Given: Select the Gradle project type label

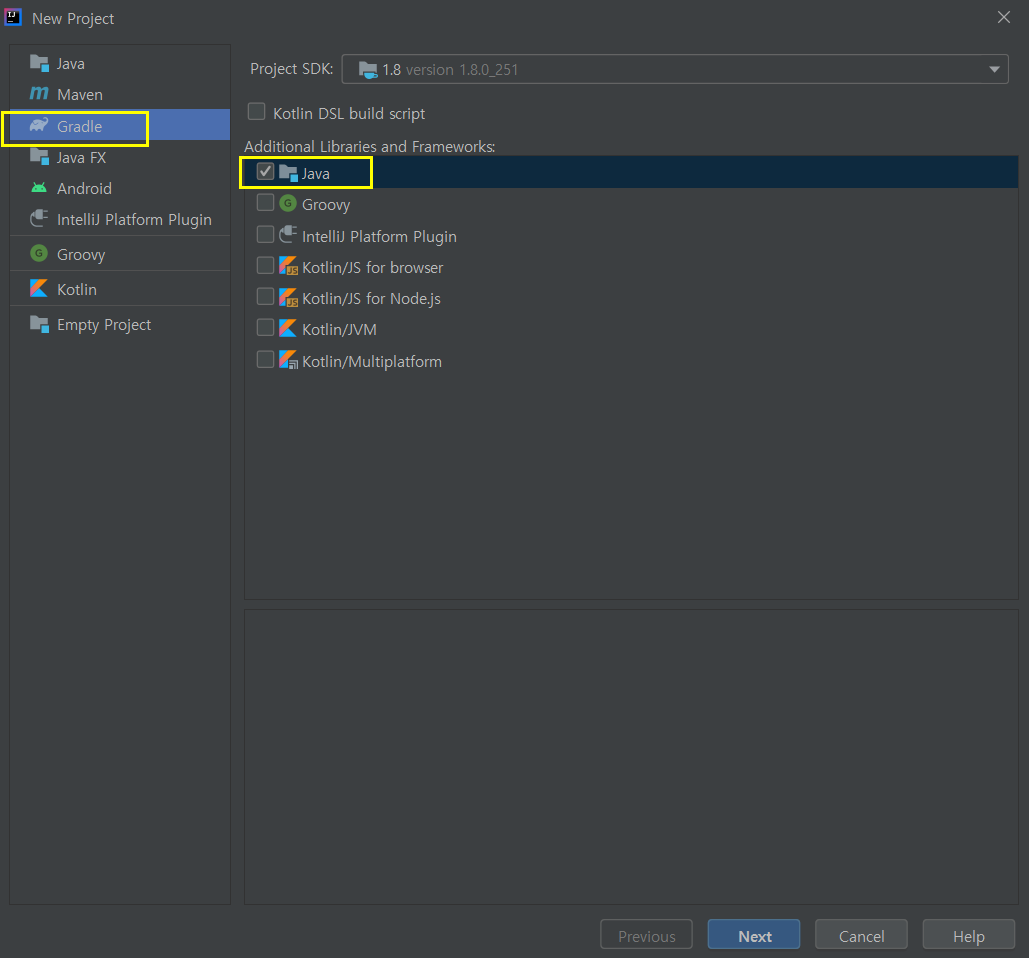Looking at the screenshot, I should (79, 126).
